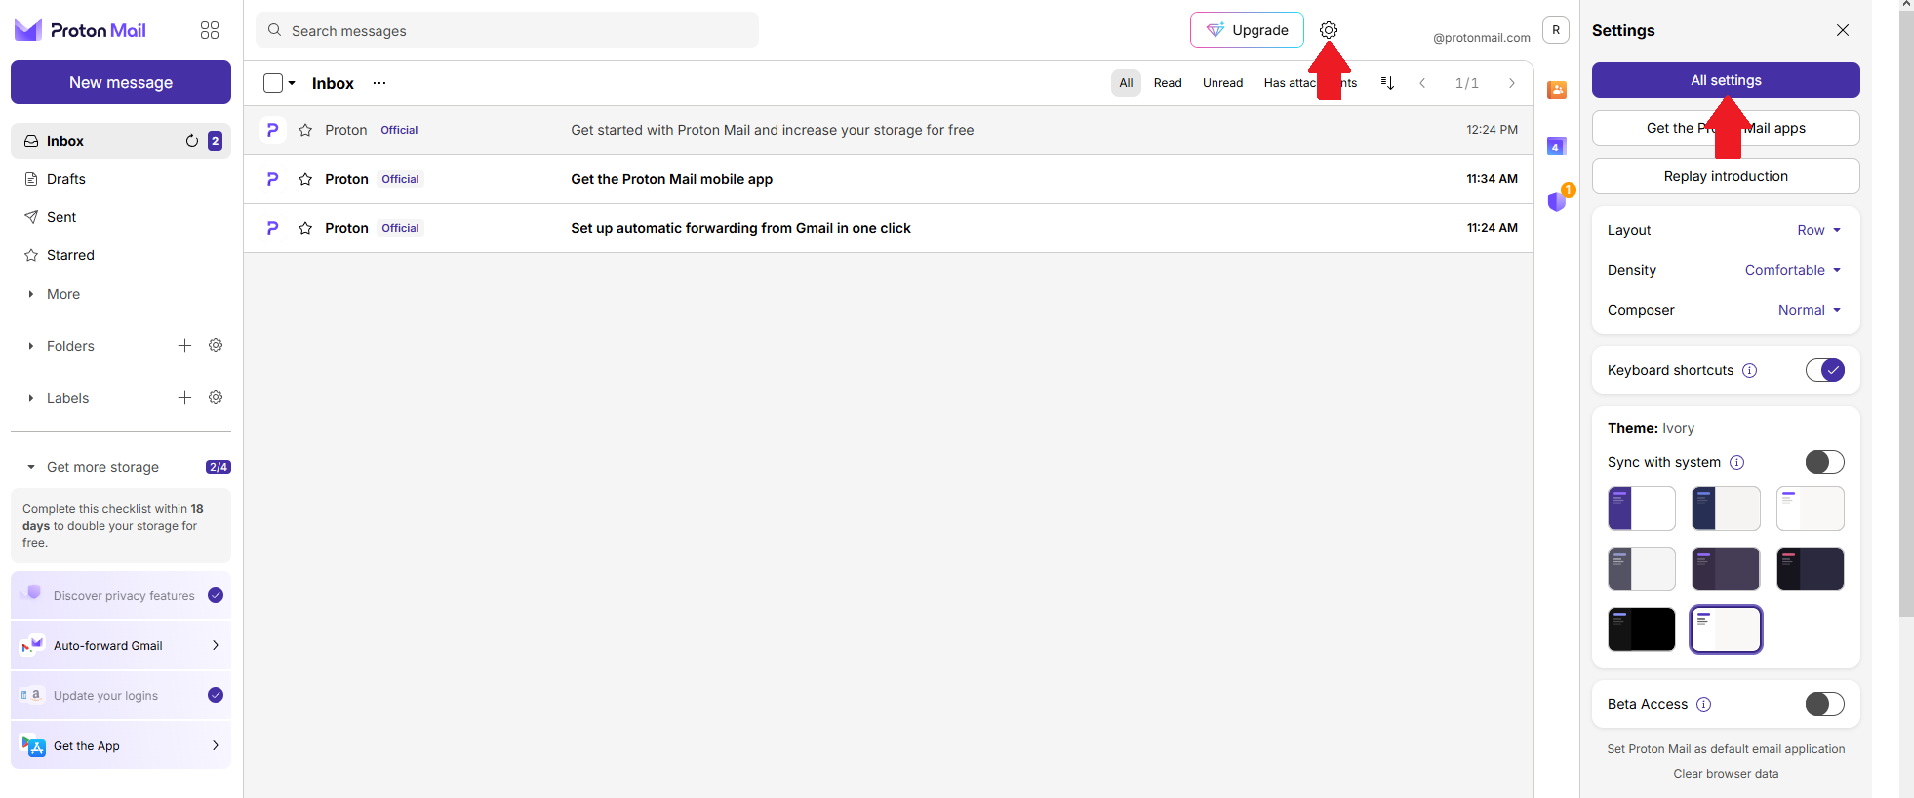Screen dimensions: 1914x798
Task: Open the Contacts side panel icon
Action: click(x=1556, y=90)
